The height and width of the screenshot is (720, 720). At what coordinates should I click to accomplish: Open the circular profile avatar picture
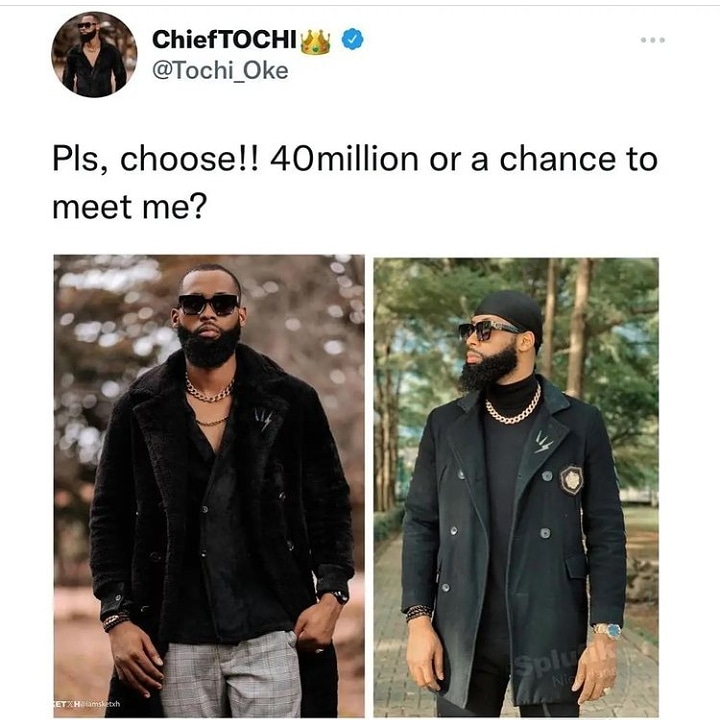[94, 55]
